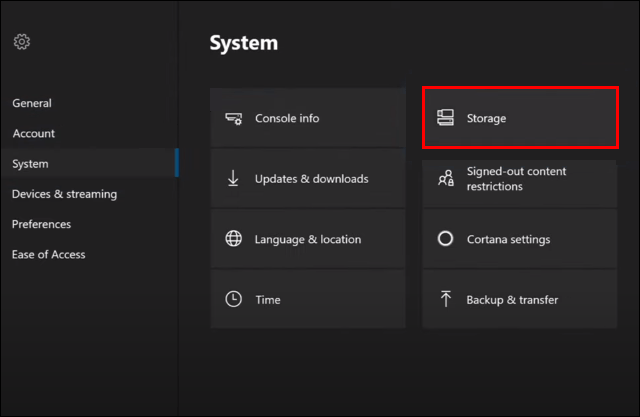The width and height of the screenshot is (640, 417).
Task: Click the Updates & downloads arrow icon
Action: tap(234, 178)
